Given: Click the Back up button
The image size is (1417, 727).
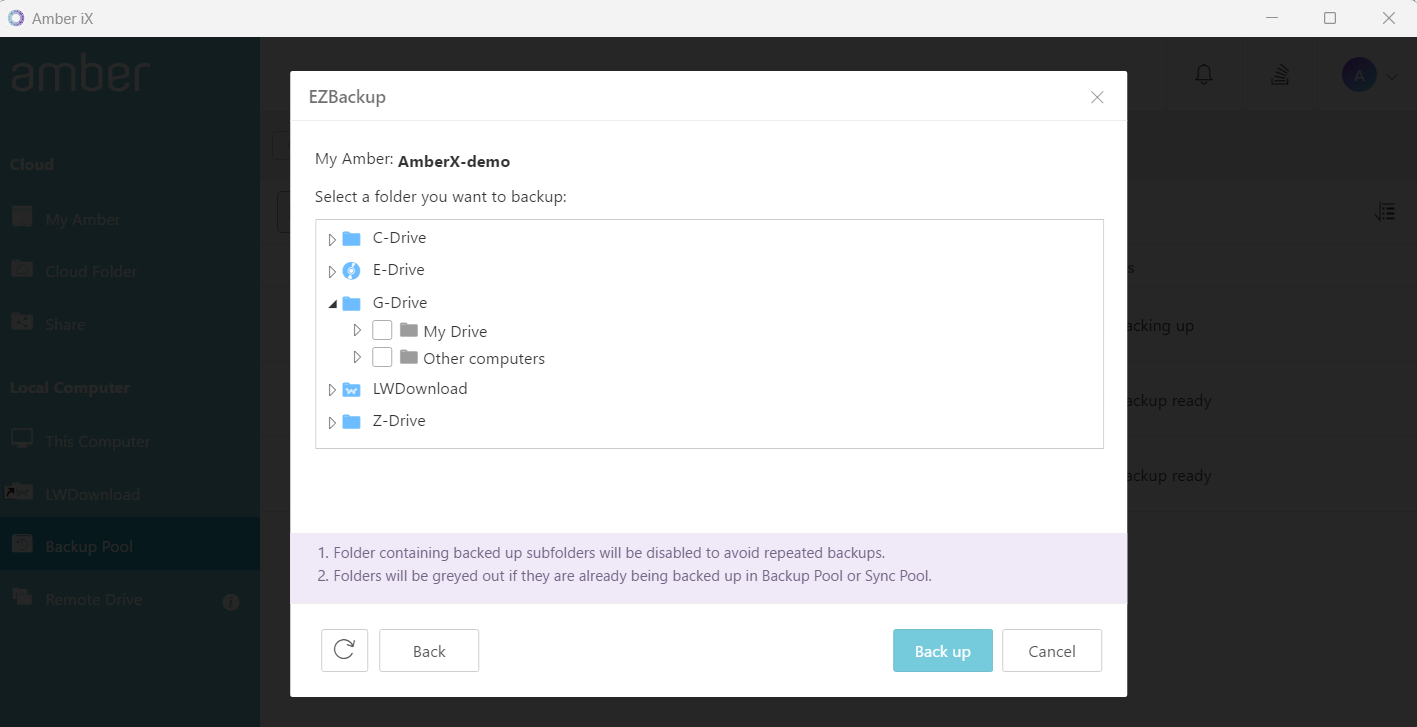Looking at the screenshot, I should pos(943,651).
